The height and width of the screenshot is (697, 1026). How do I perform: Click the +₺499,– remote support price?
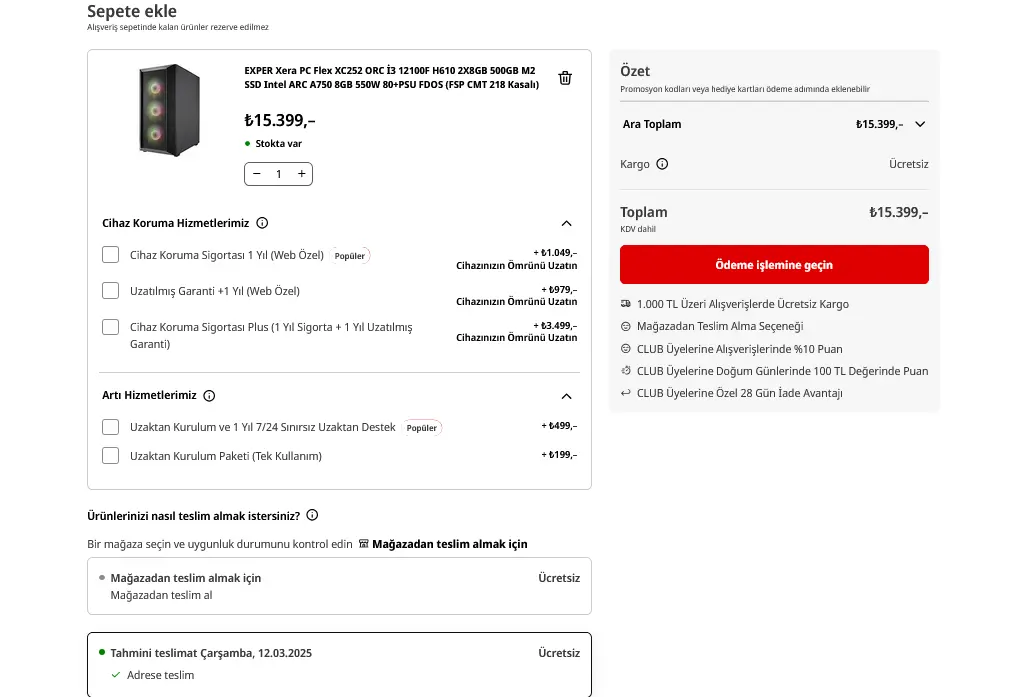pos(559,426)
